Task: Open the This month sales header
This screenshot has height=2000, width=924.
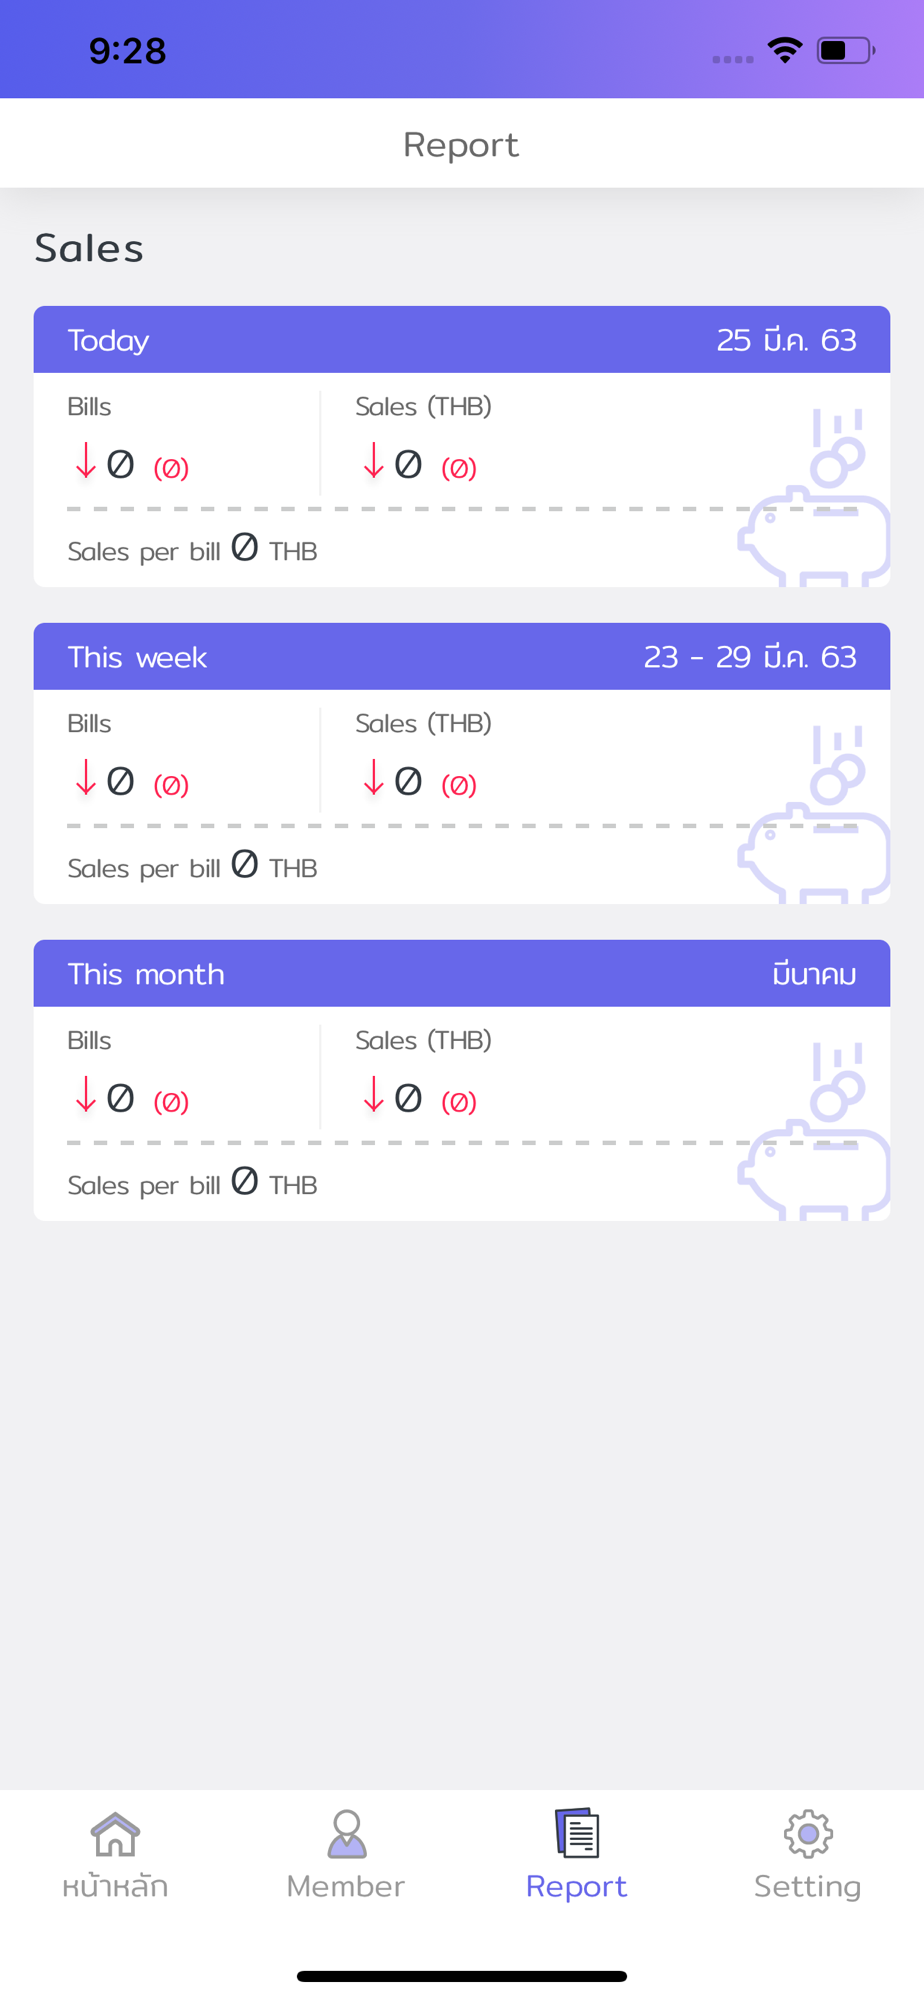Action: [462, 974]
